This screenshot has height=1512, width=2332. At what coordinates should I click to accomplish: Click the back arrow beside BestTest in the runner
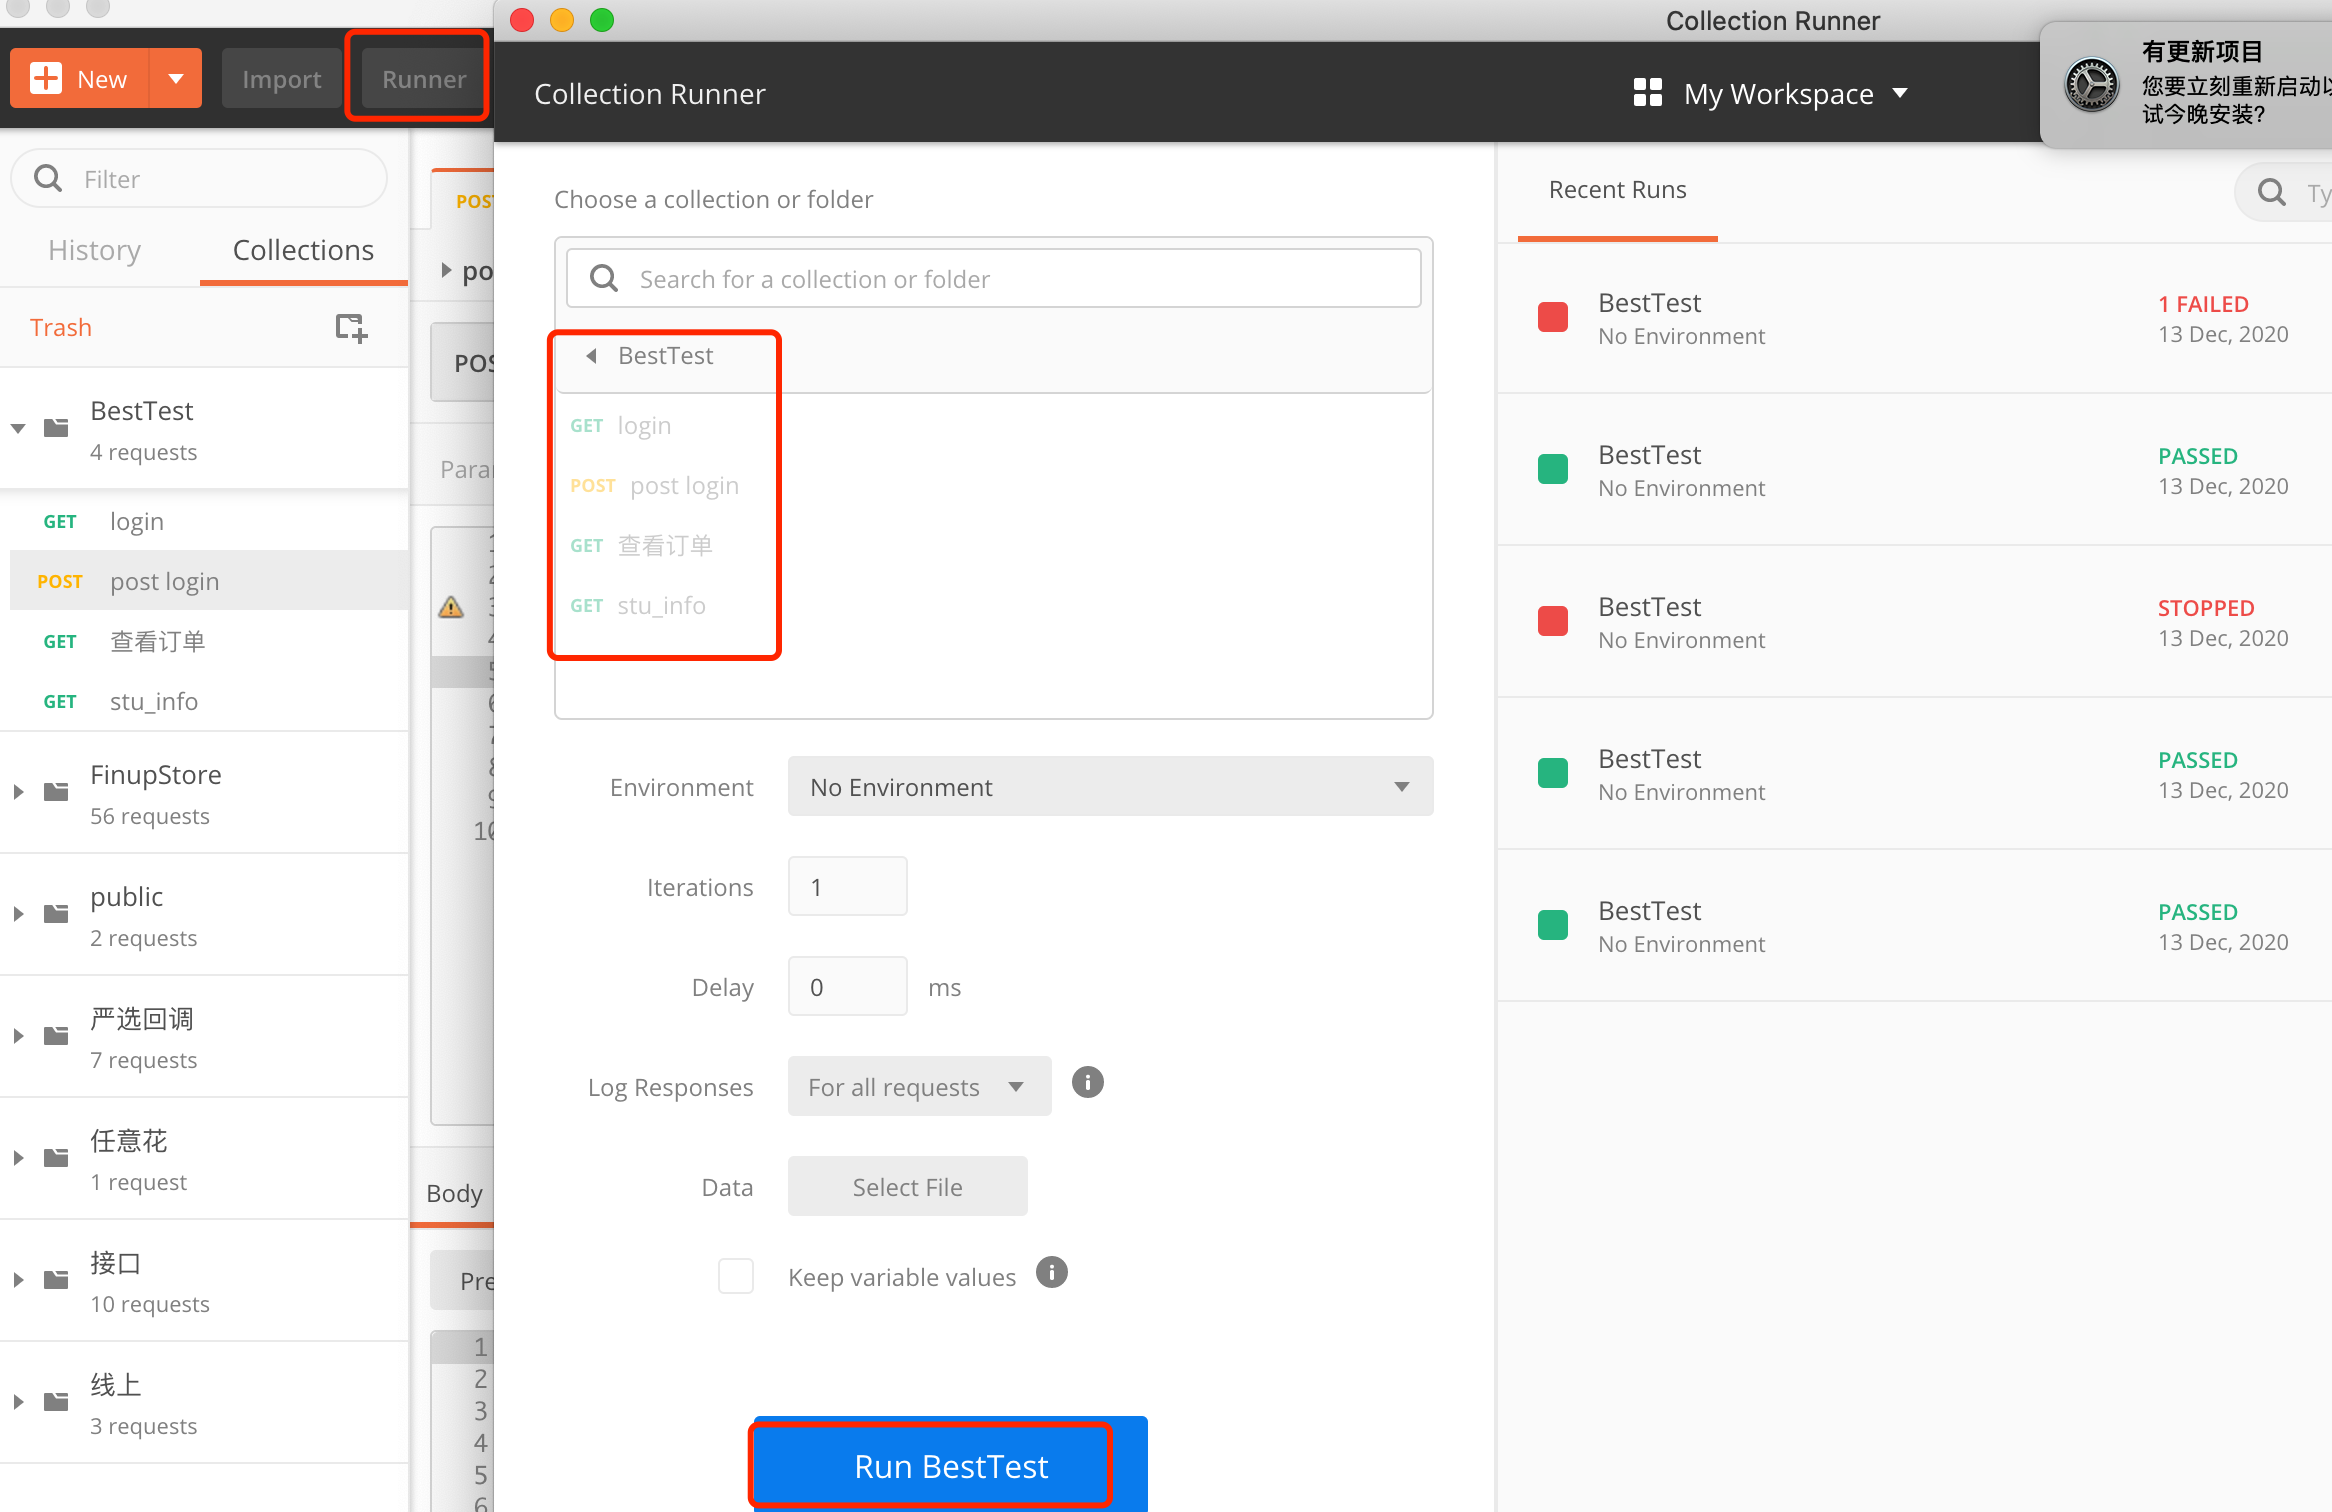coord(592,356)
